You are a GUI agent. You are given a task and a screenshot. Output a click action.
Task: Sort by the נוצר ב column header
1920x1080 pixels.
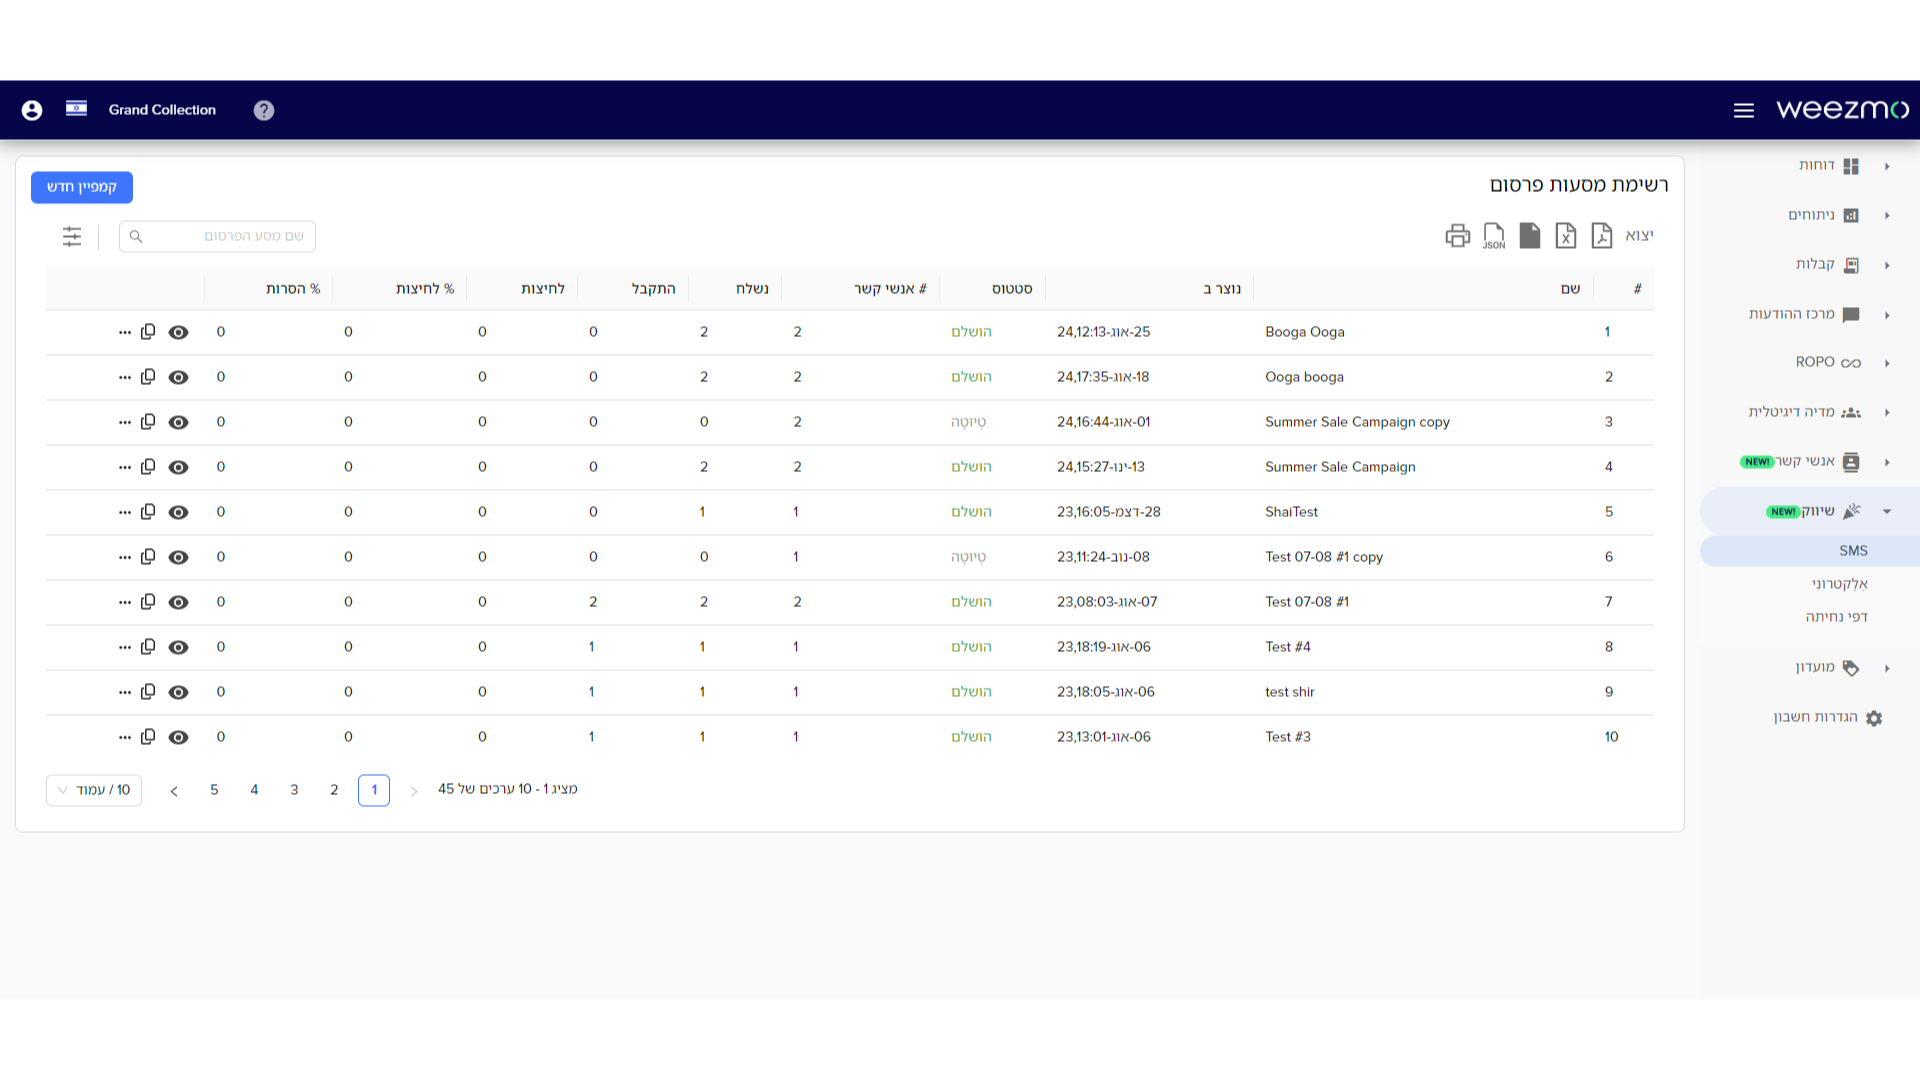click(1222, 289)
